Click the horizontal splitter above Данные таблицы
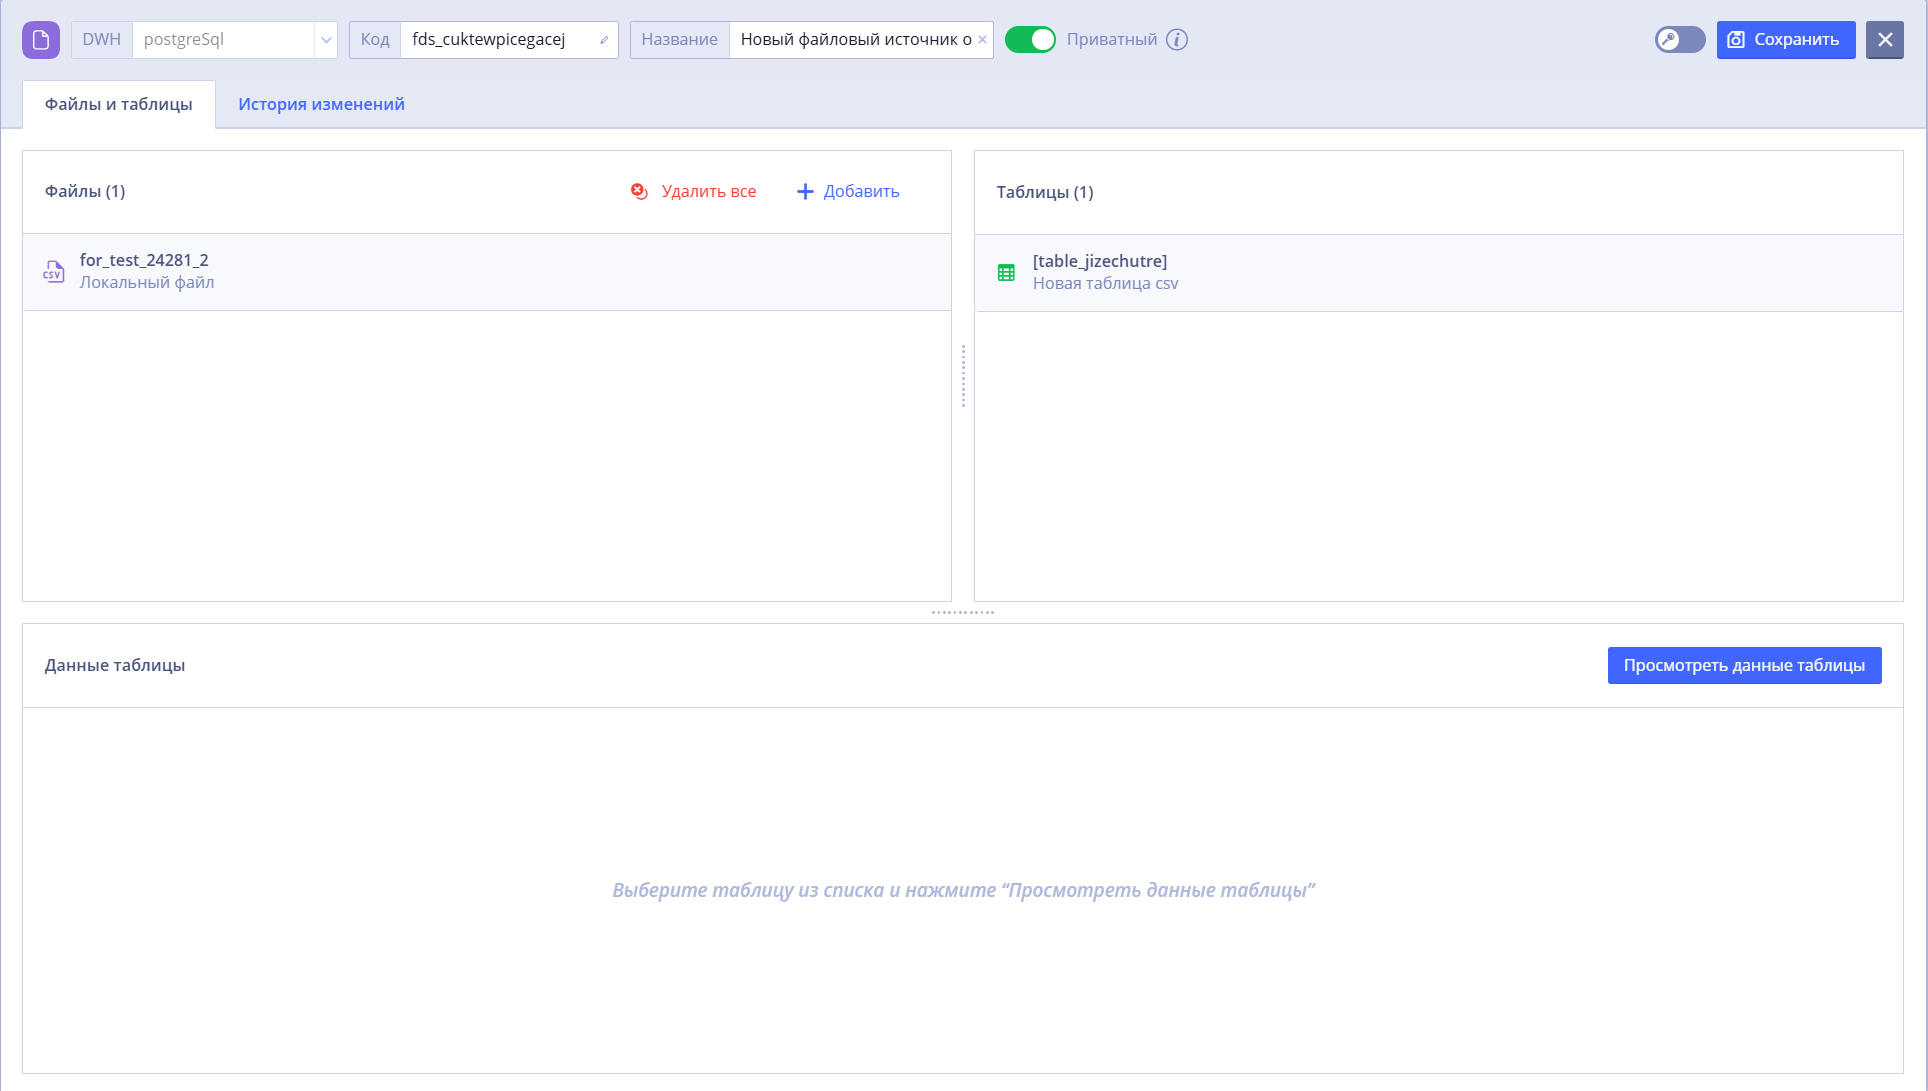 pos(963,612)
